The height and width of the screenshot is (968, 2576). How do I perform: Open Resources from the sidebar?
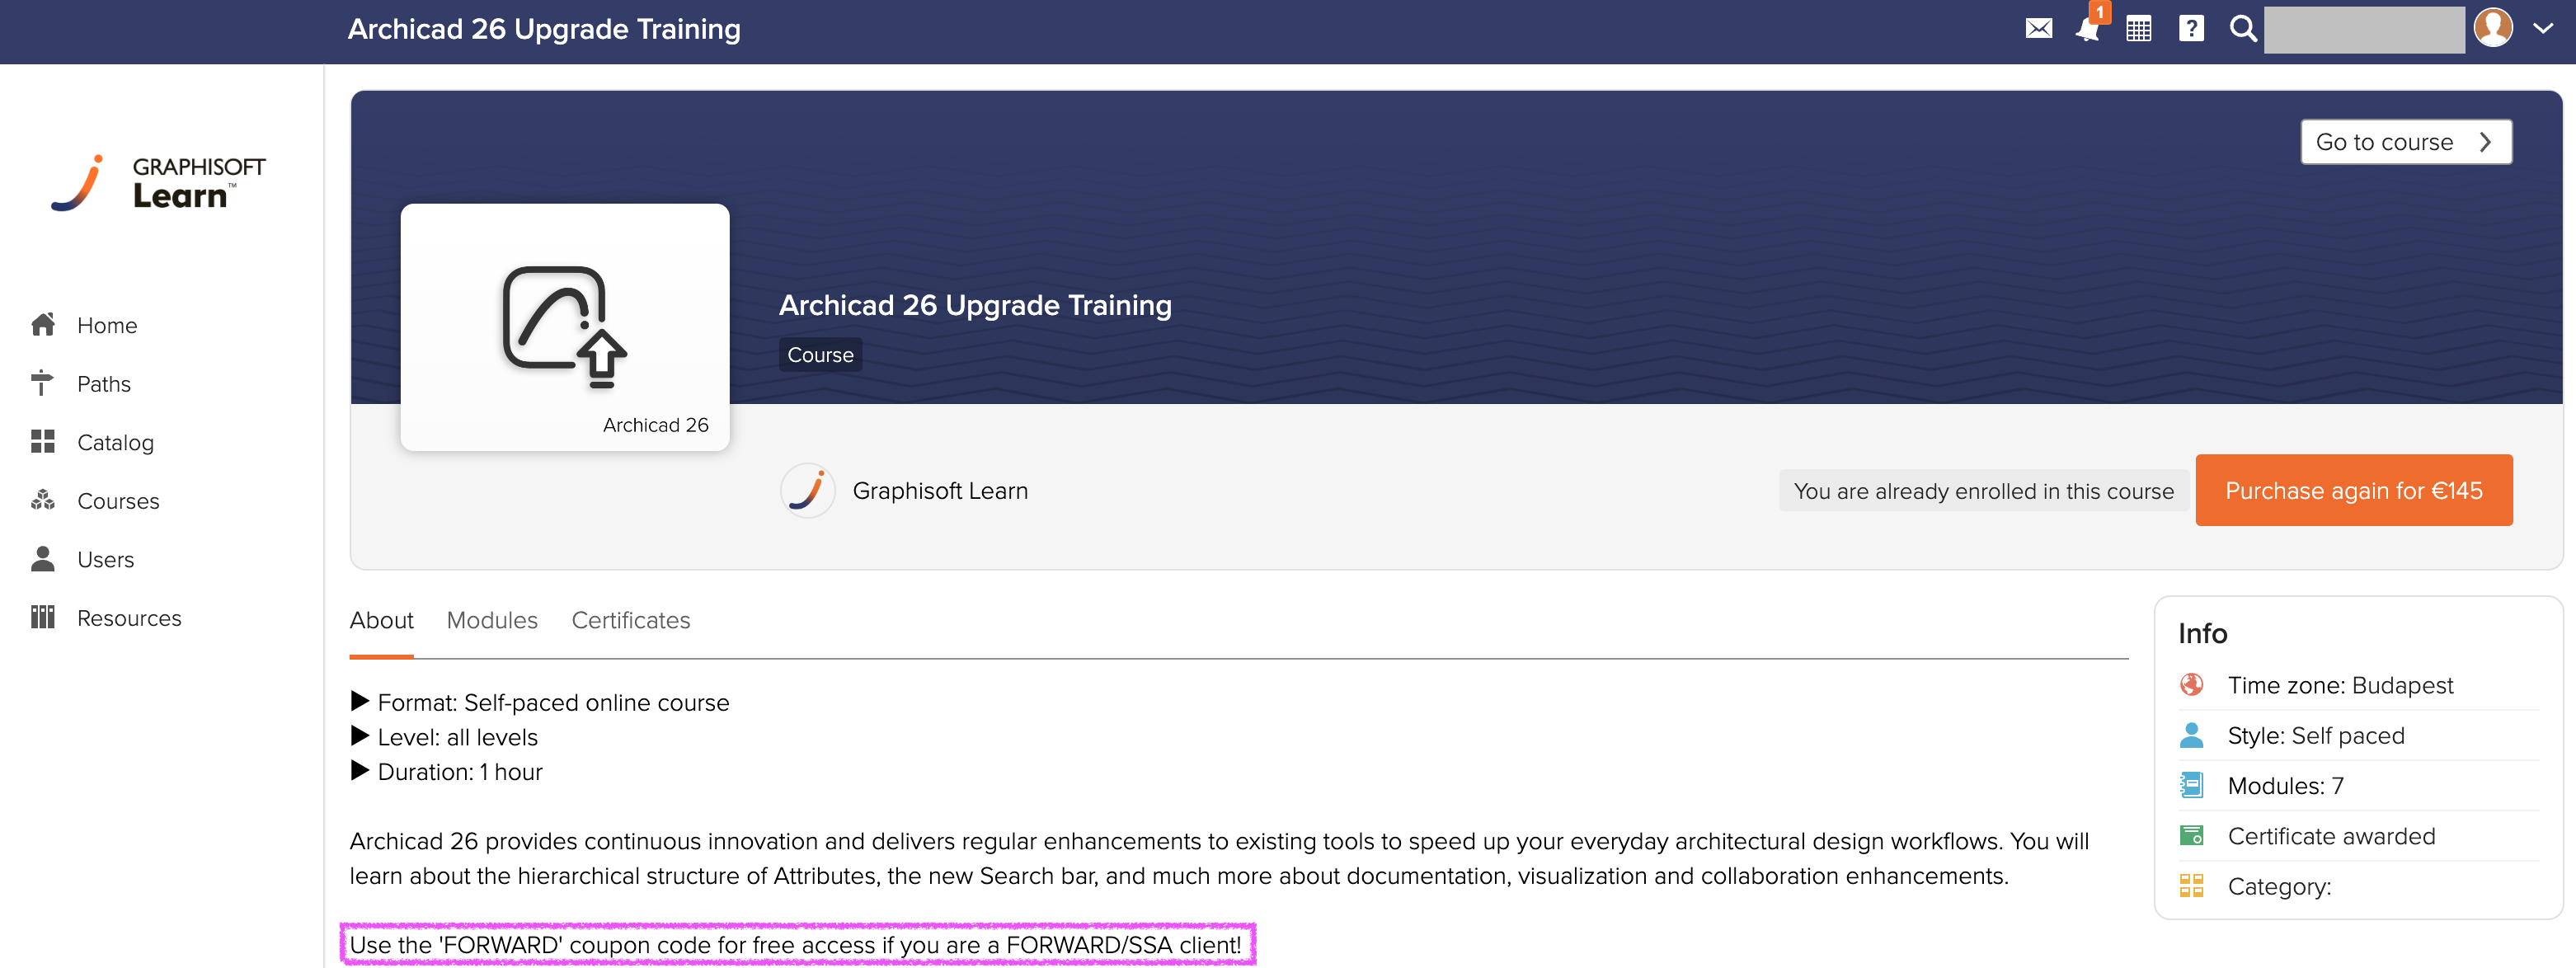click(129, 617)
